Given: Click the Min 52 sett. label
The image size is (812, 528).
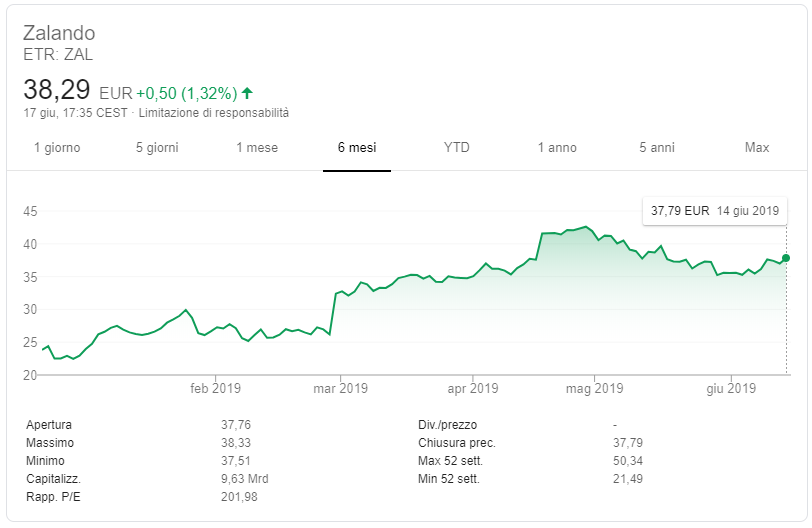Looking at the screenshot, I should tap(448, 479).
